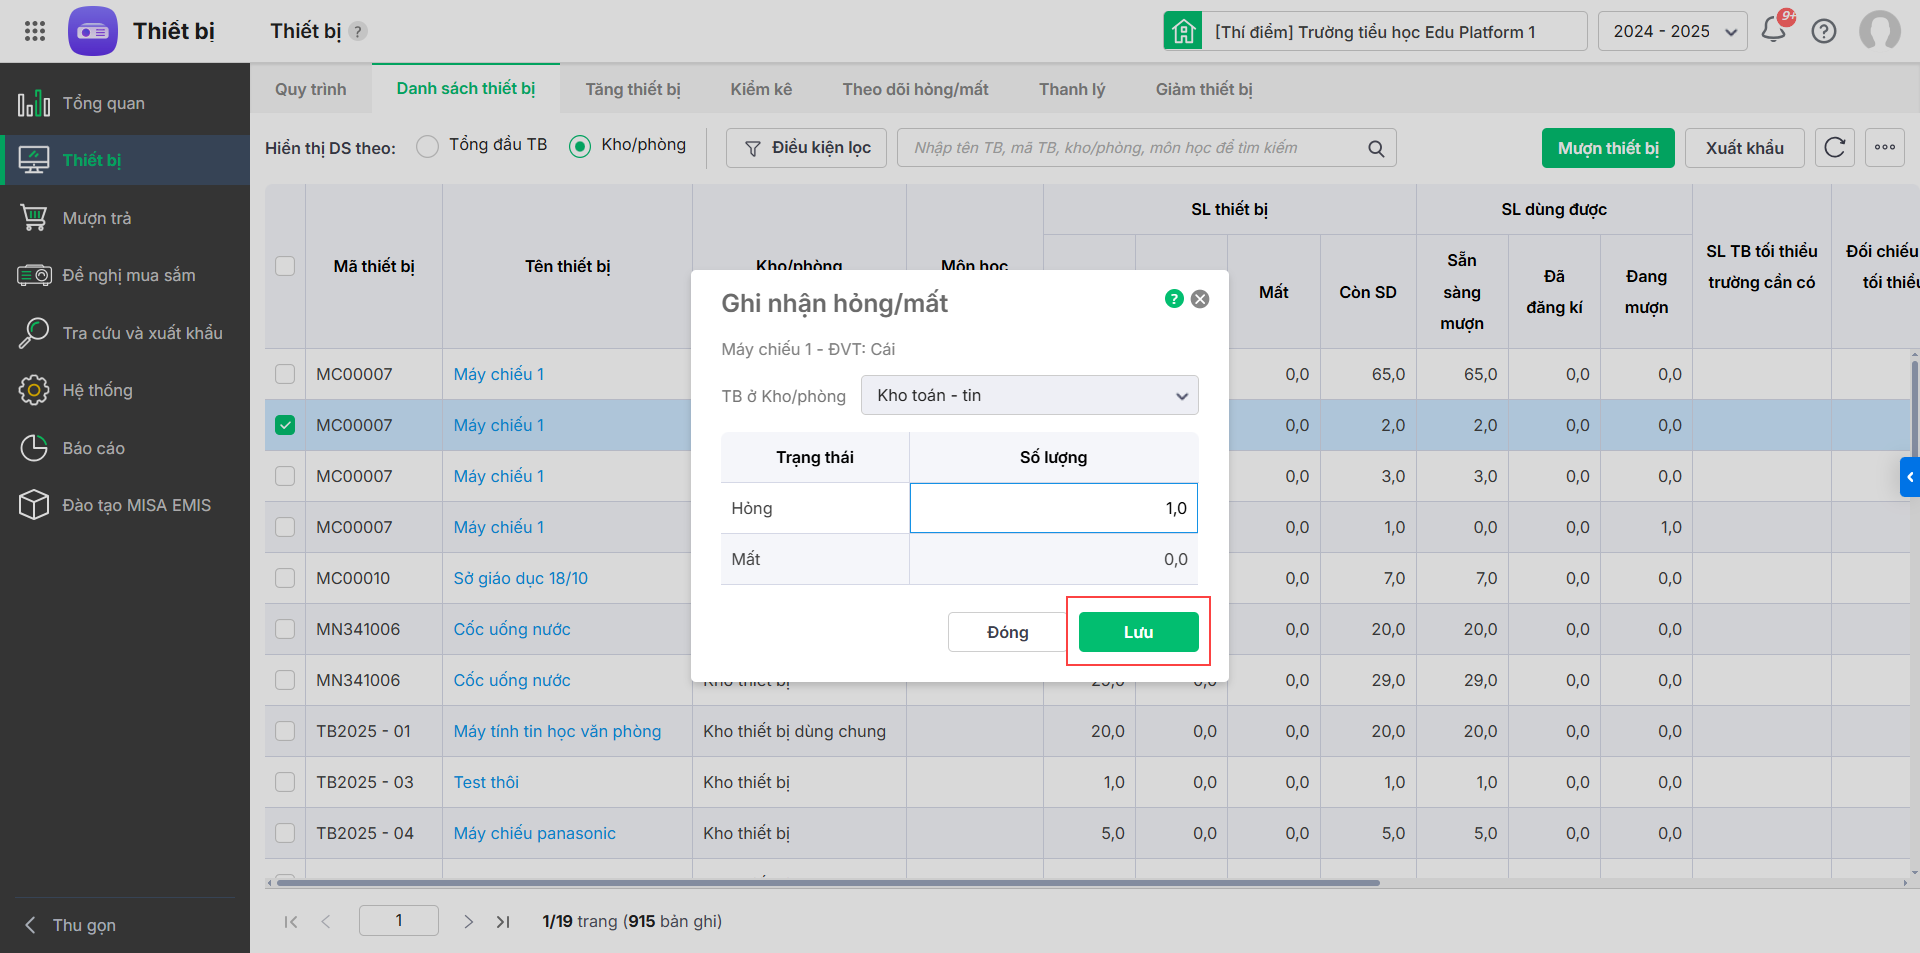Select the Tổng đầu TB radio button
The height and width of the screenshot is (953, 1920).
(x=428, y=146)
